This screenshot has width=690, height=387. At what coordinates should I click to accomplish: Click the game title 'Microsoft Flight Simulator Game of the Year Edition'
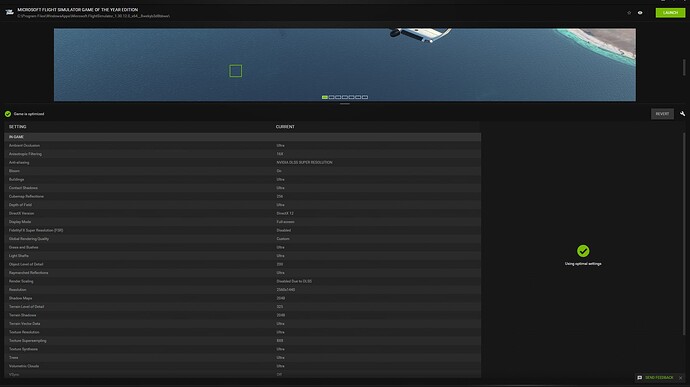[x=77, y=10]
